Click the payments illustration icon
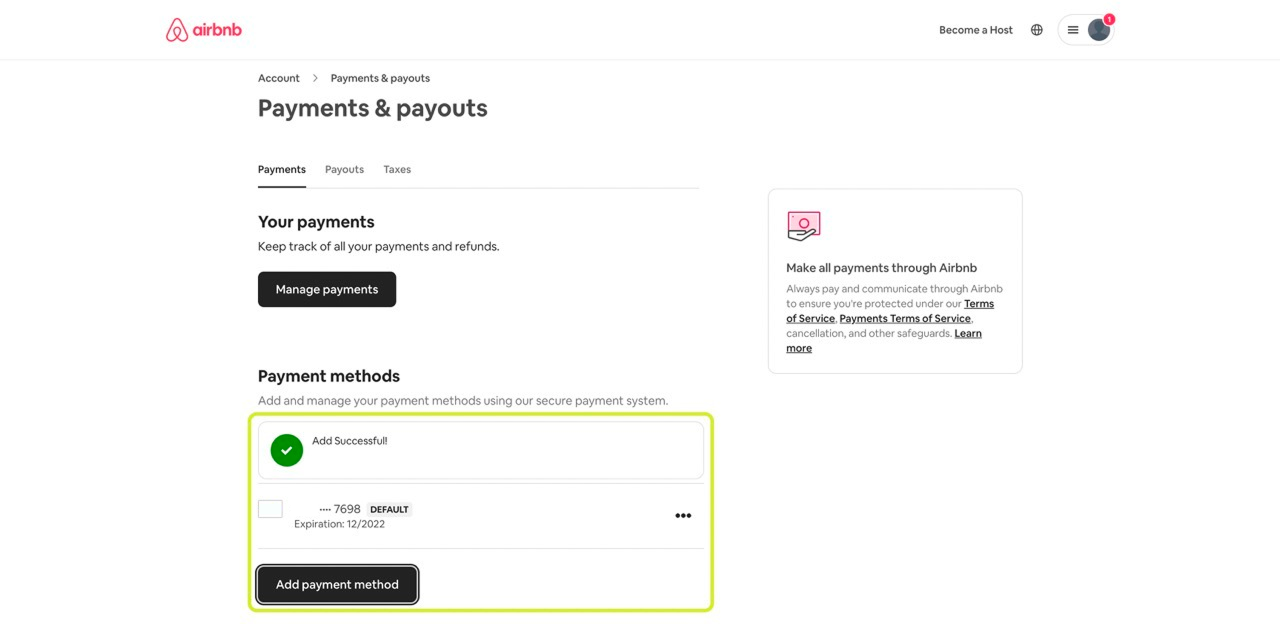This screenshot has height=624, width=1280. [803, 226]
